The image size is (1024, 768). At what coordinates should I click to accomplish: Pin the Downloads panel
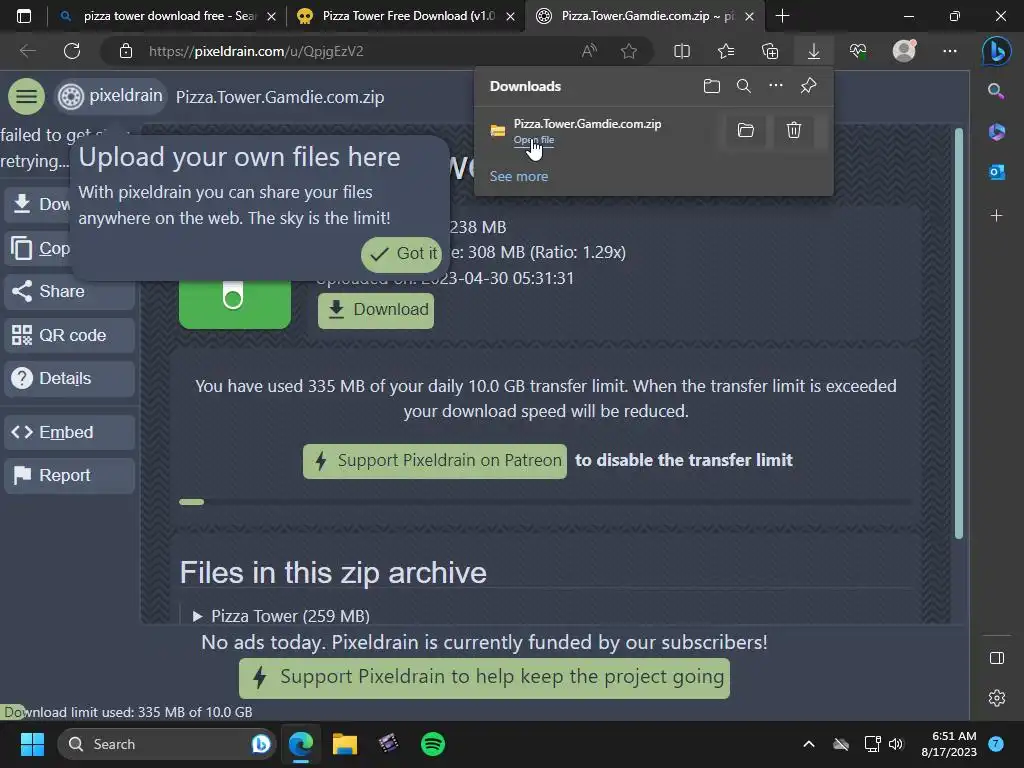pyautogui.click(x=808, y=86)
